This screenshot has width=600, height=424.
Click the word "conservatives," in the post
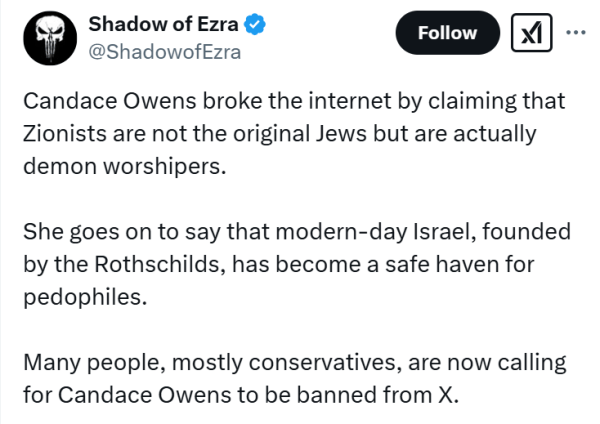point(325,363)
